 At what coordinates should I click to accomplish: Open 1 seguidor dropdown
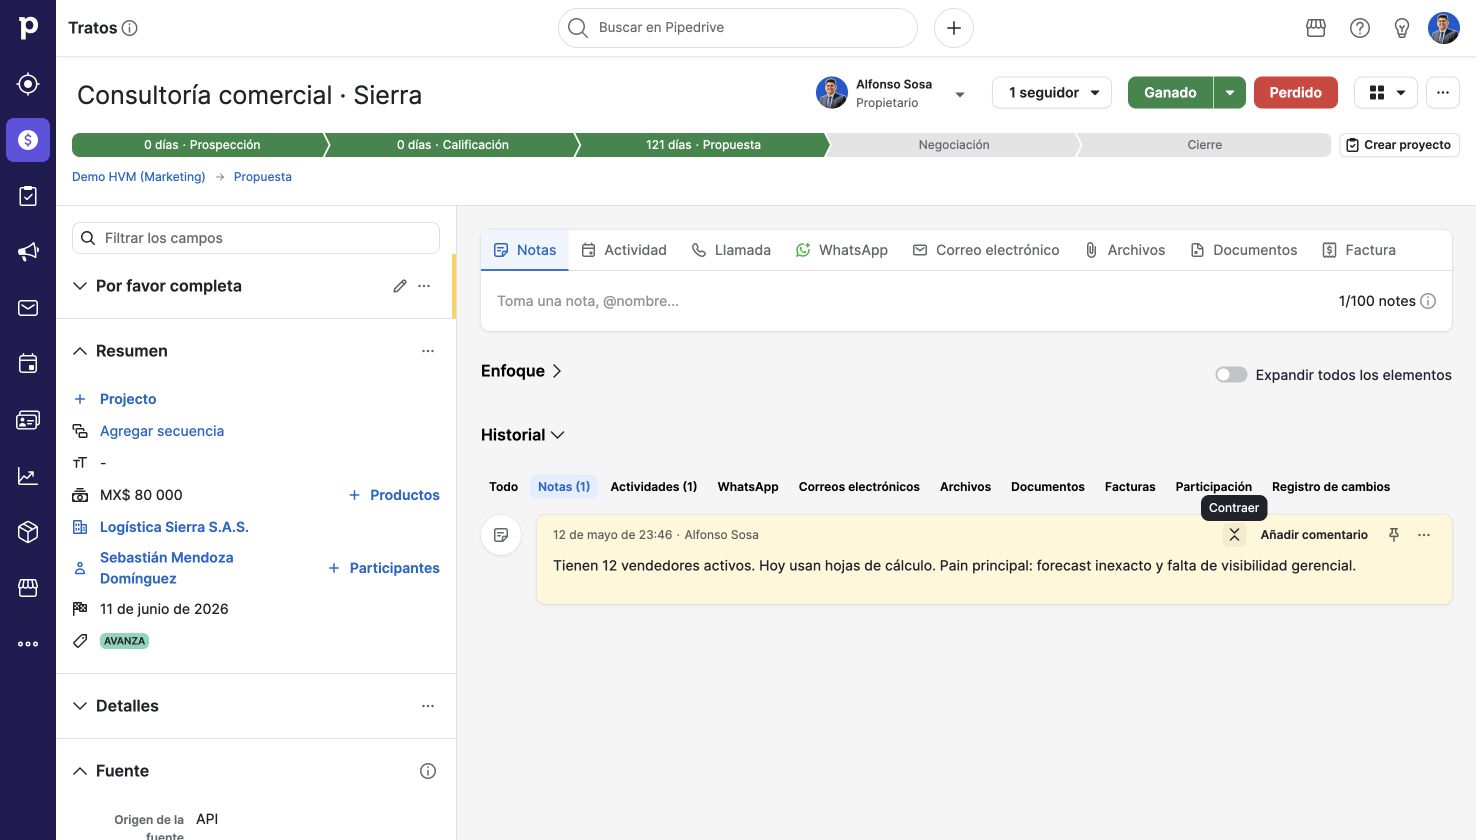point(1052,93)
